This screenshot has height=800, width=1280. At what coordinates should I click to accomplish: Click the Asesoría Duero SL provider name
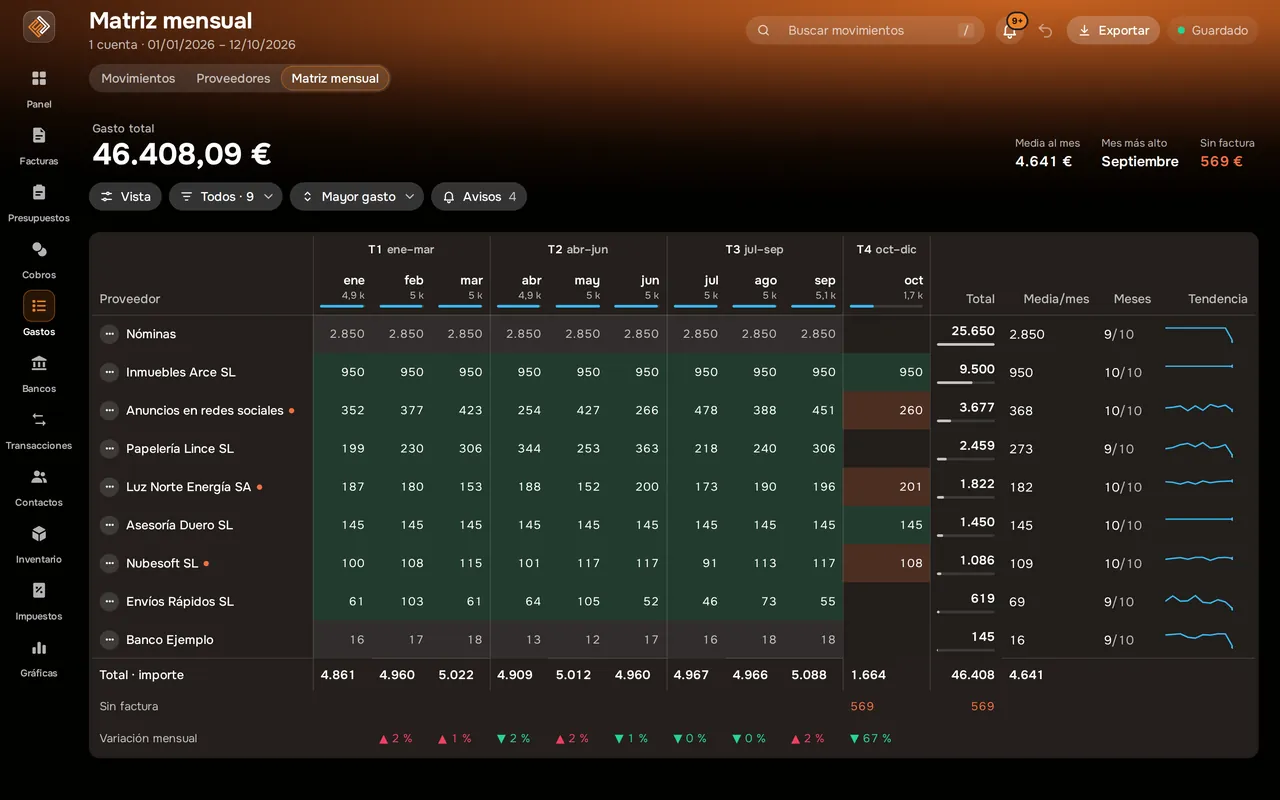(x=179, y=525)
